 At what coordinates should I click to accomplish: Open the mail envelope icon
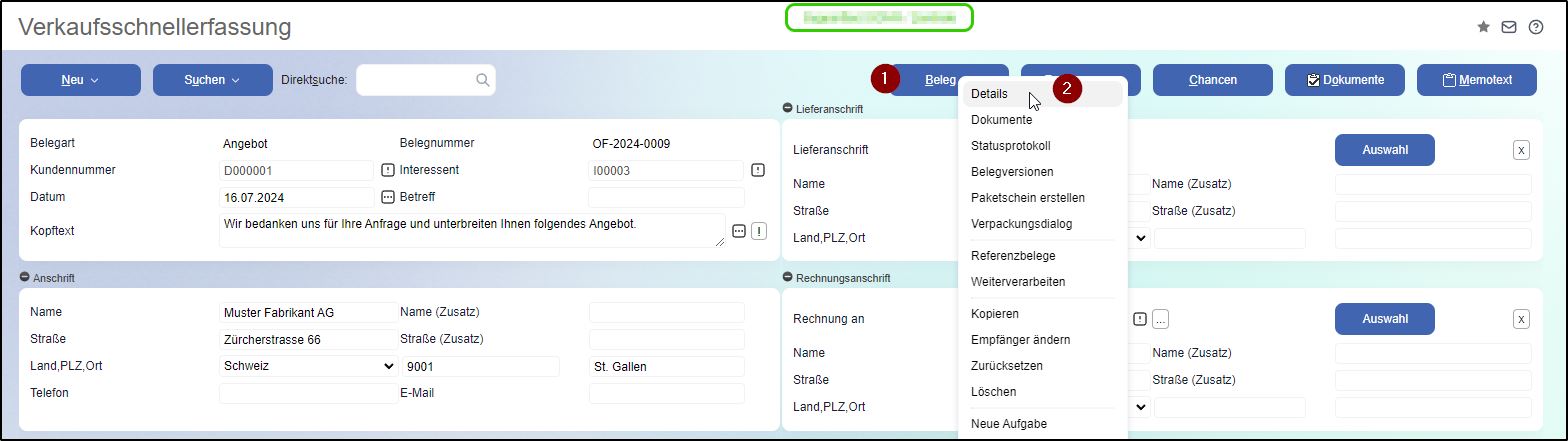point(1509,28)
